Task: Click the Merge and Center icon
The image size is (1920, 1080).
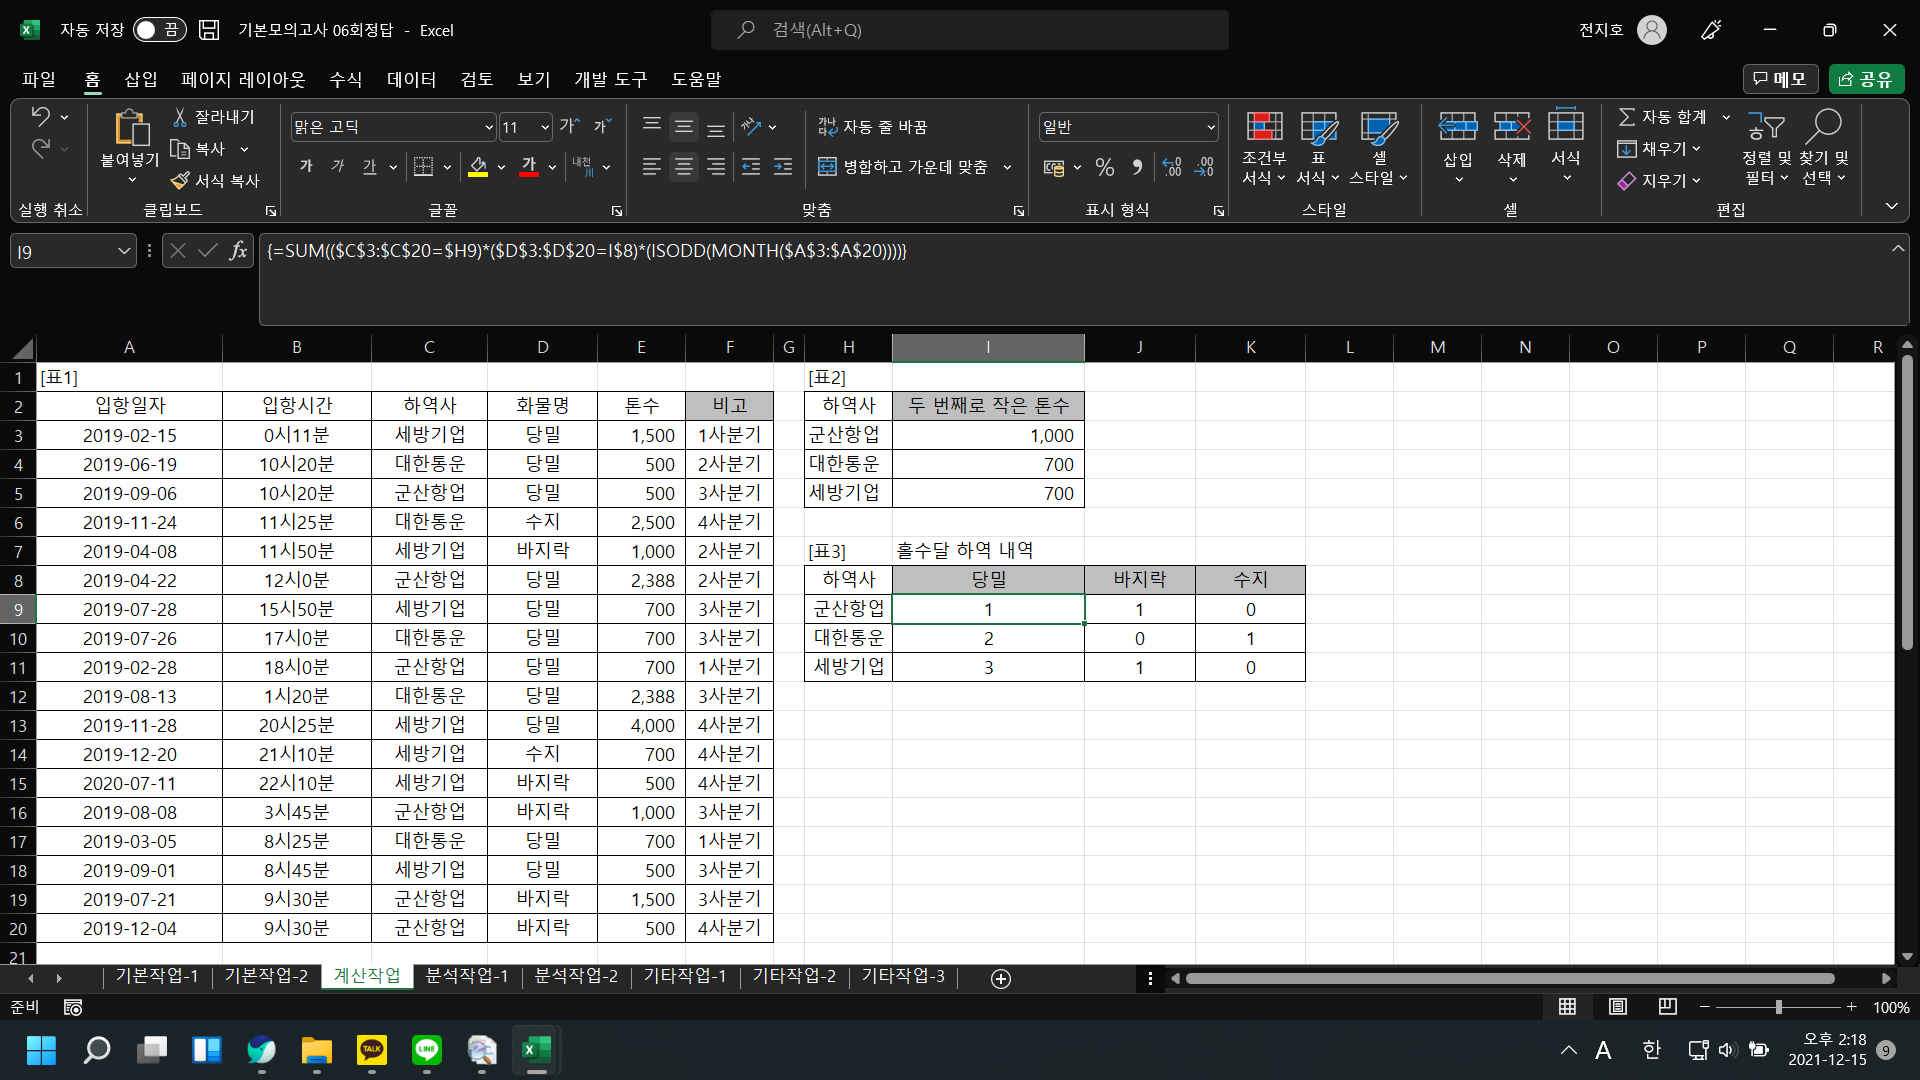Action: click(x=827, y=167)
